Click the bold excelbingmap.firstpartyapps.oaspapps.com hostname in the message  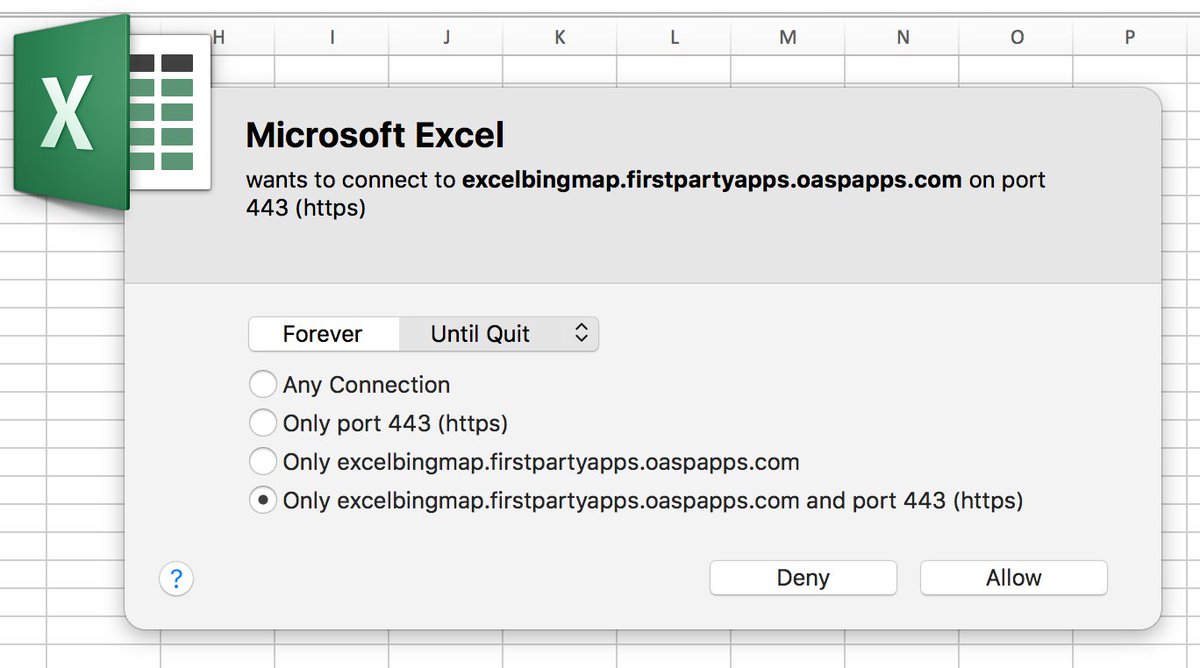pyautogui.click(x=712, y=181)
